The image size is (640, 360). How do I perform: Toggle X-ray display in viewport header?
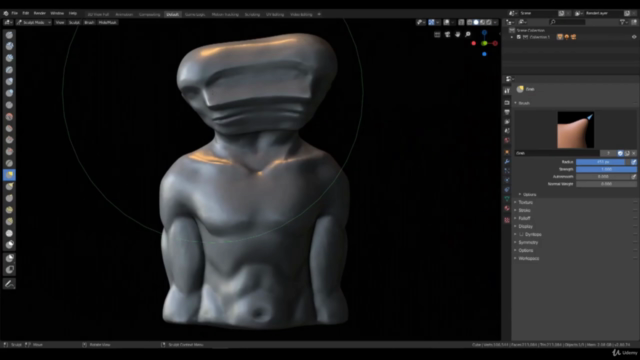(x=461, y=22)
